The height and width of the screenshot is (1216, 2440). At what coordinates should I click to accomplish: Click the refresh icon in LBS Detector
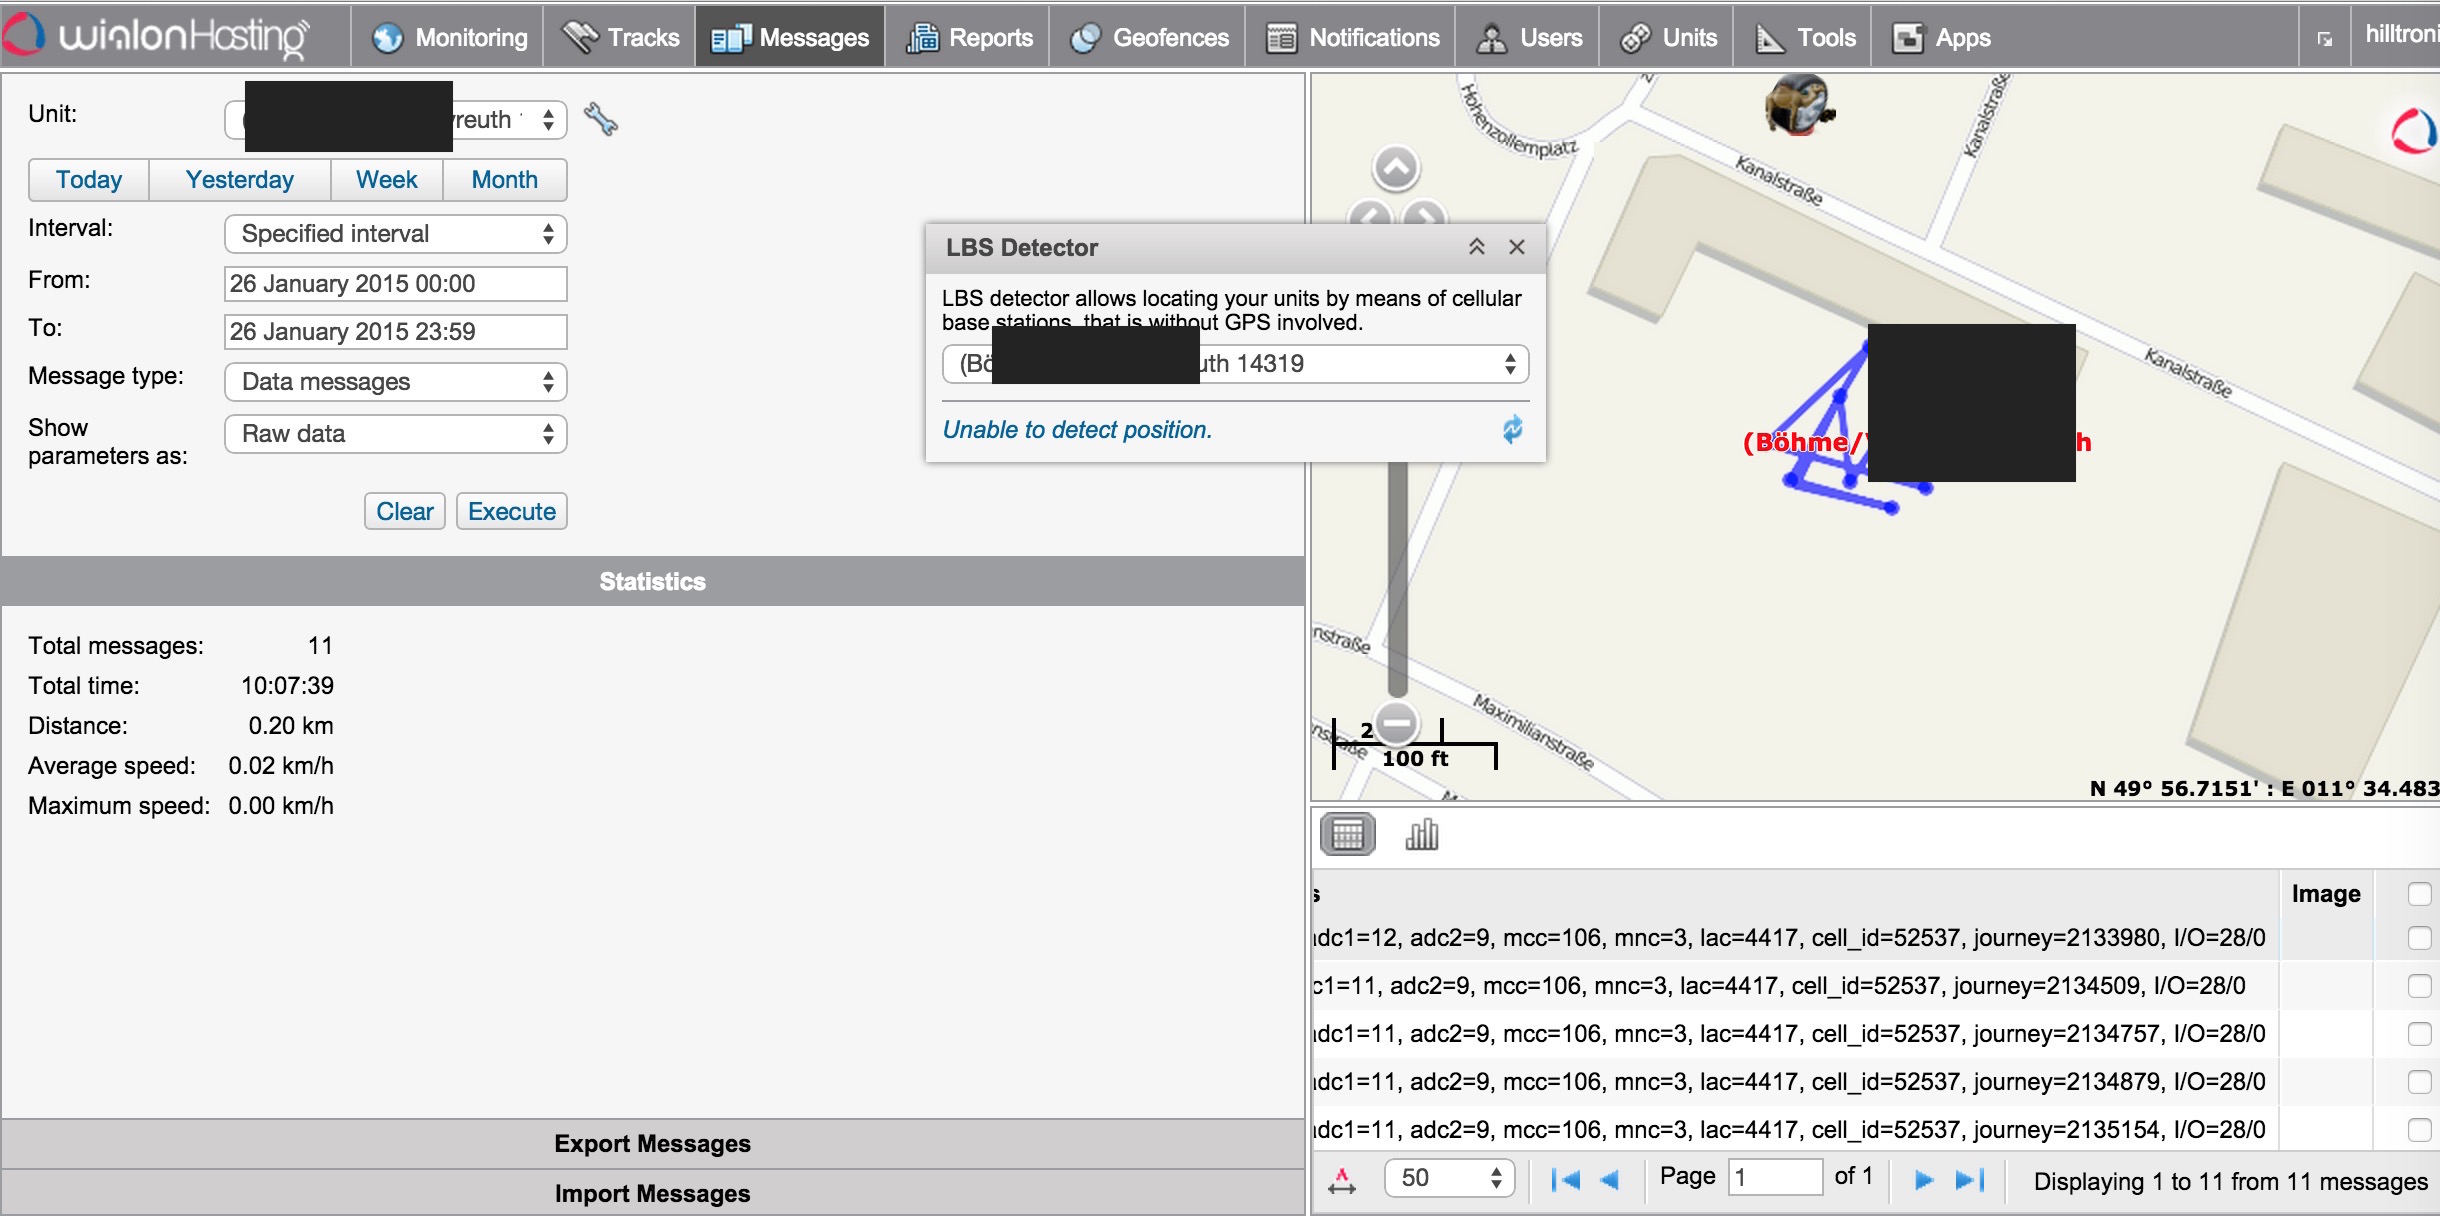(x=1512, y=430)
